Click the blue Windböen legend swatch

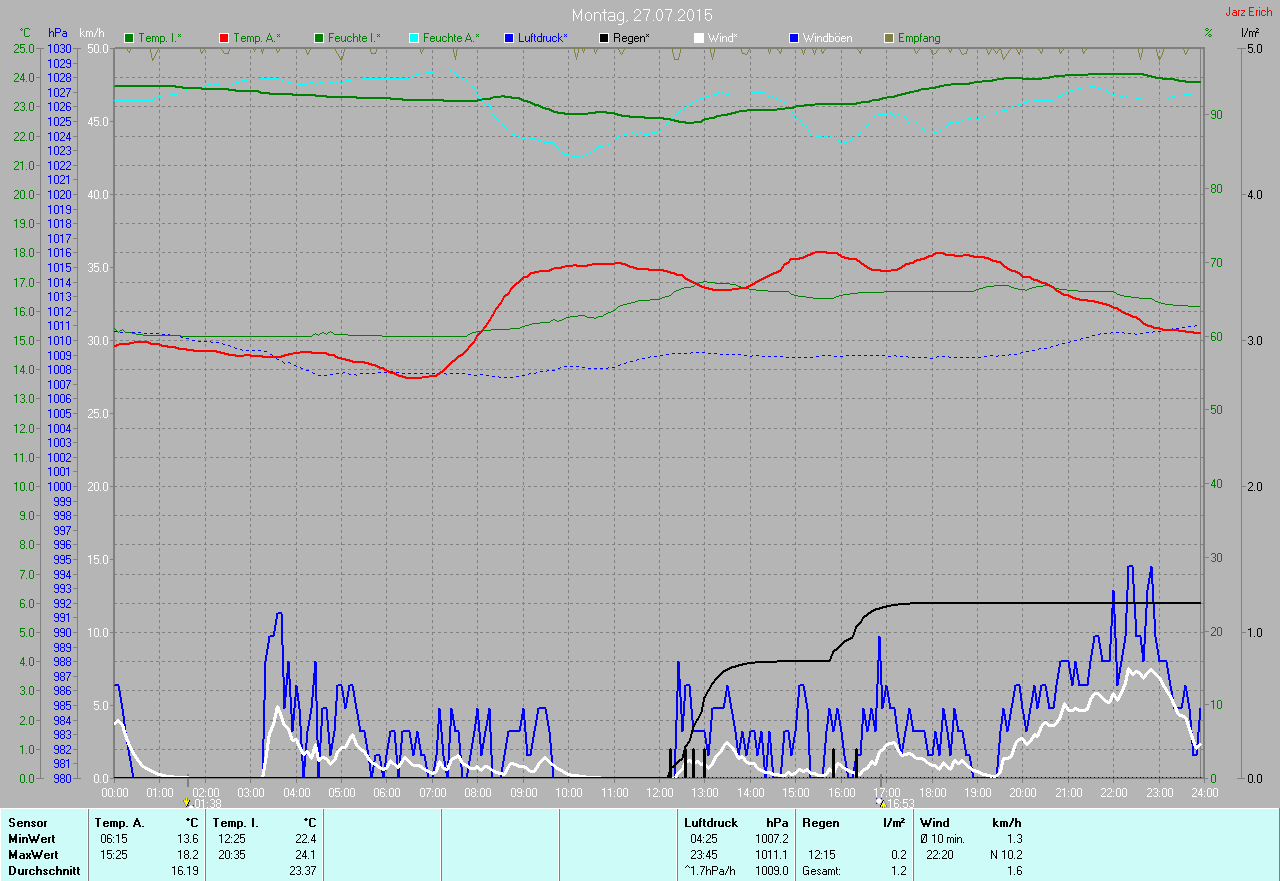[794, 38]
